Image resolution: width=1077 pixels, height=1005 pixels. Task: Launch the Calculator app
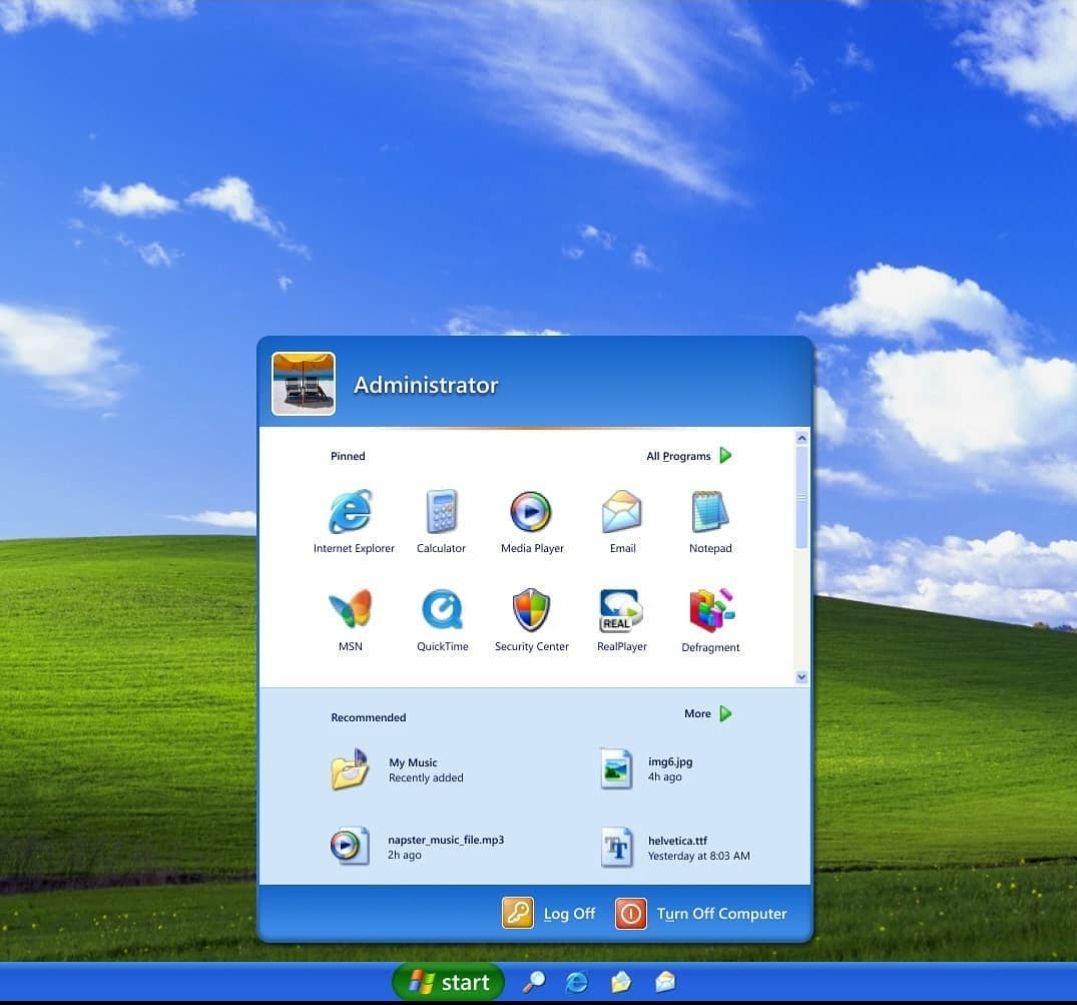(x=441, y=512)
